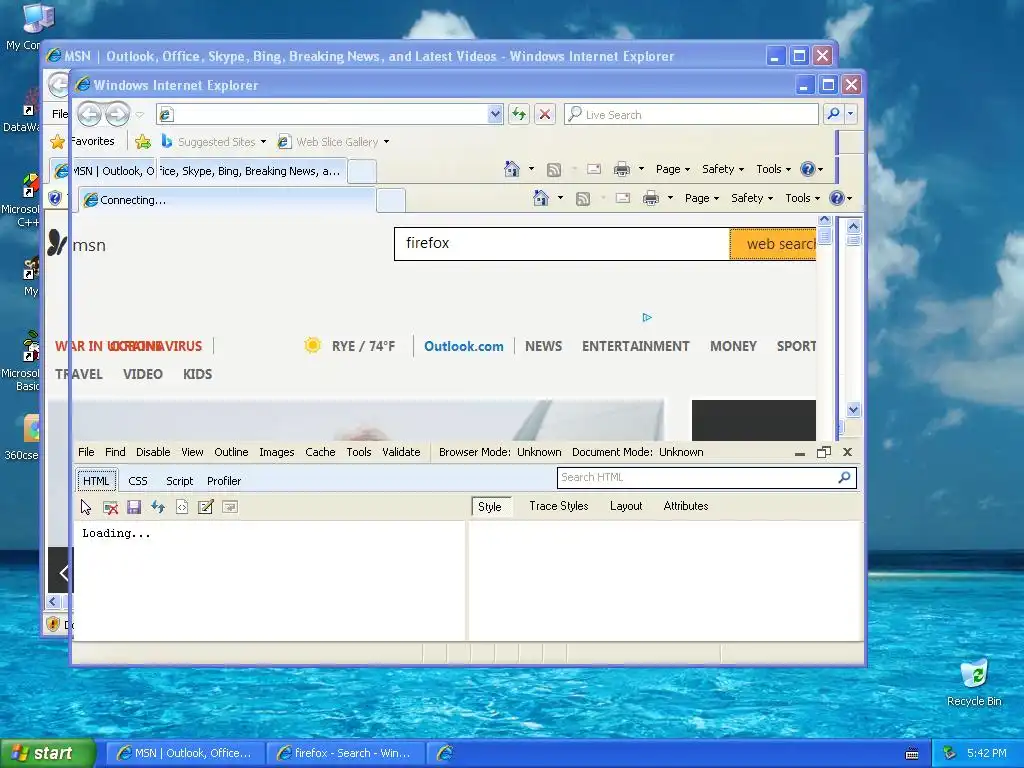Click the Feeds icon in the Connecting tab row
Image resolution: width=1024 pixels, height=768 pixels.
point(583,199)
